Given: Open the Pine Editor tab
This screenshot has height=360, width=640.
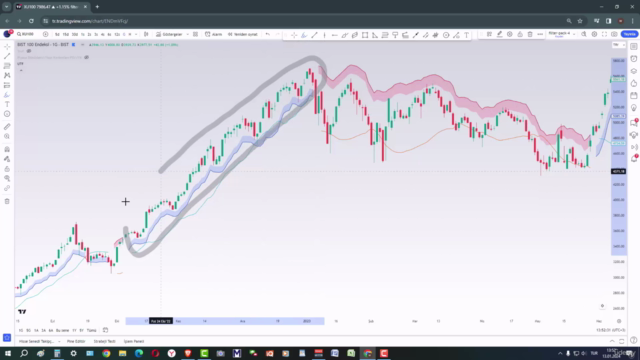Looking at the screenshot, I should tap(76, 341).
